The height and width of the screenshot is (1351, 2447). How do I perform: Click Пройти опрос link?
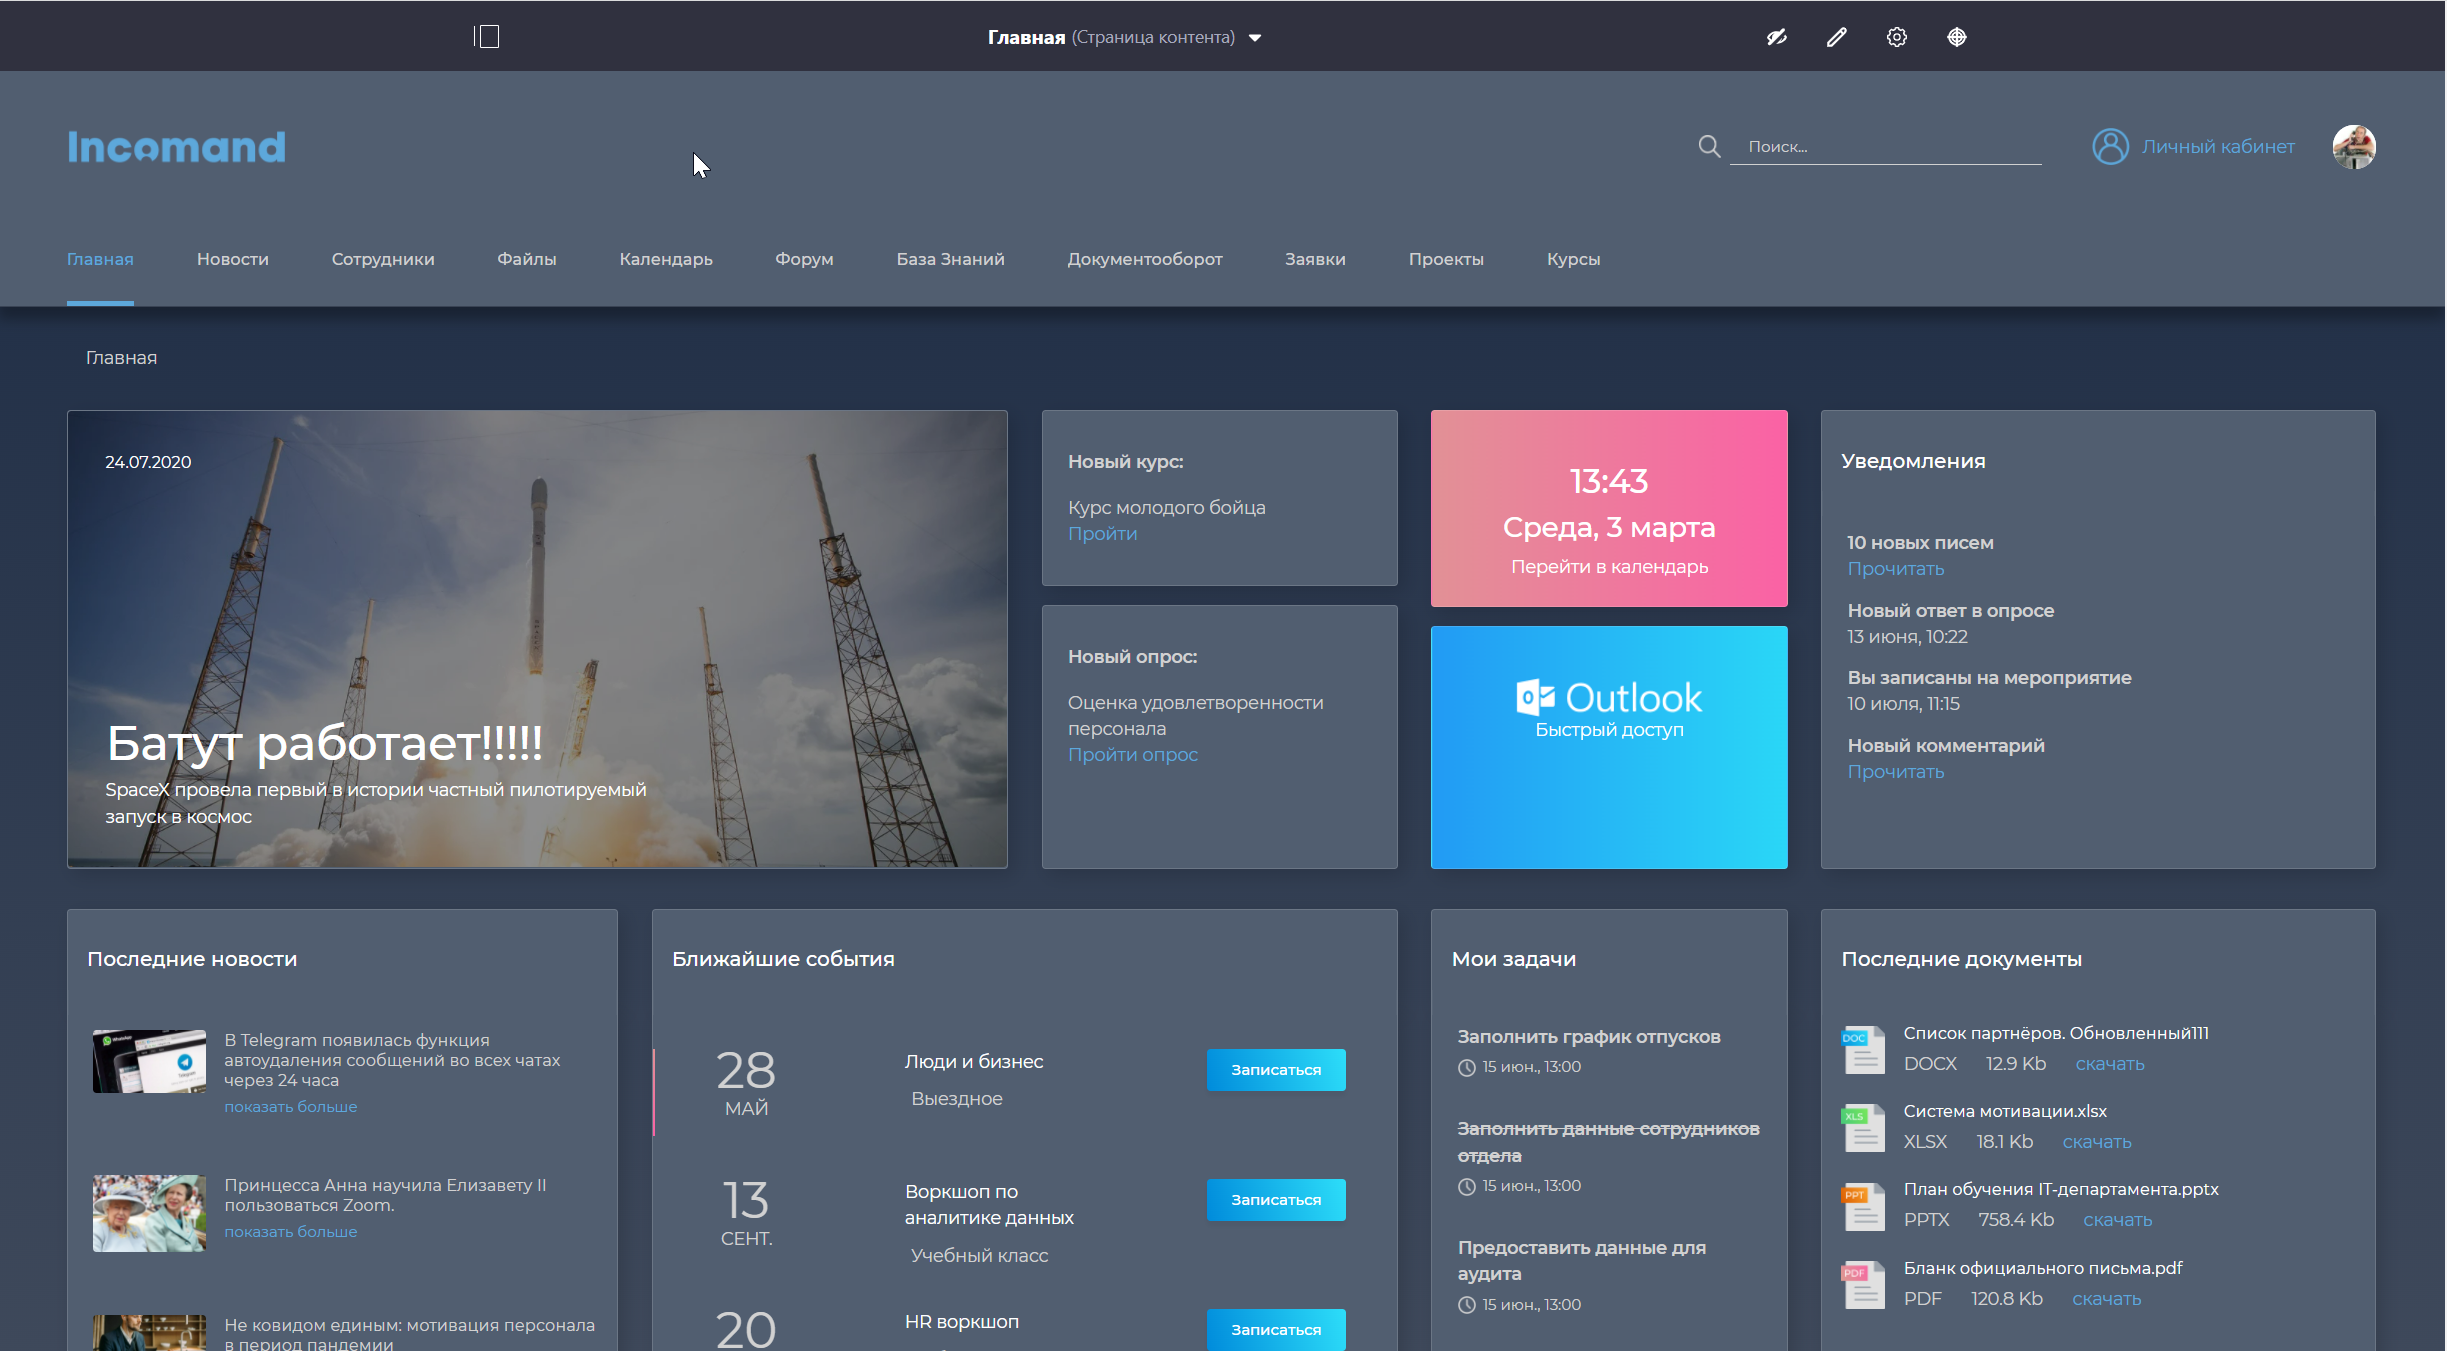click(x=1132, y=755)
